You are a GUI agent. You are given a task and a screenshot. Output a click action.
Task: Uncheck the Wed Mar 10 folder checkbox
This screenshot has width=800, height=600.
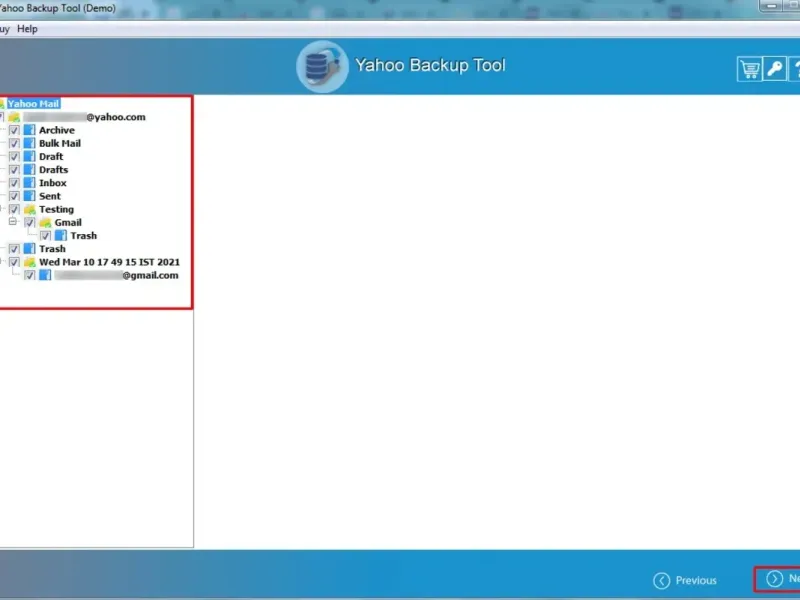click(14, 262)
